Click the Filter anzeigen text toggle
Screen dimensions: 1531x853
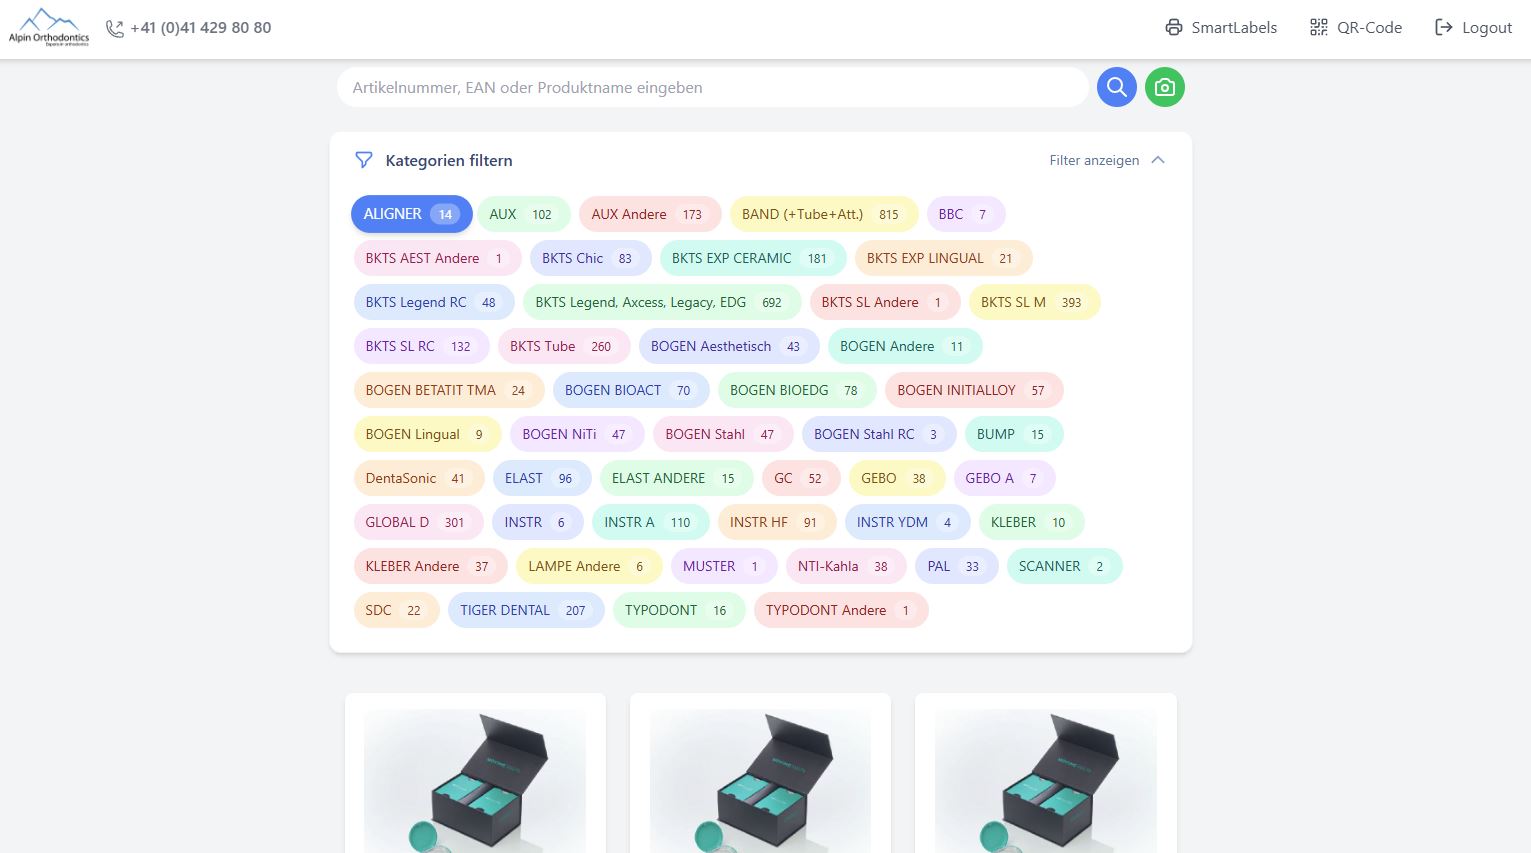(1093, 160)
